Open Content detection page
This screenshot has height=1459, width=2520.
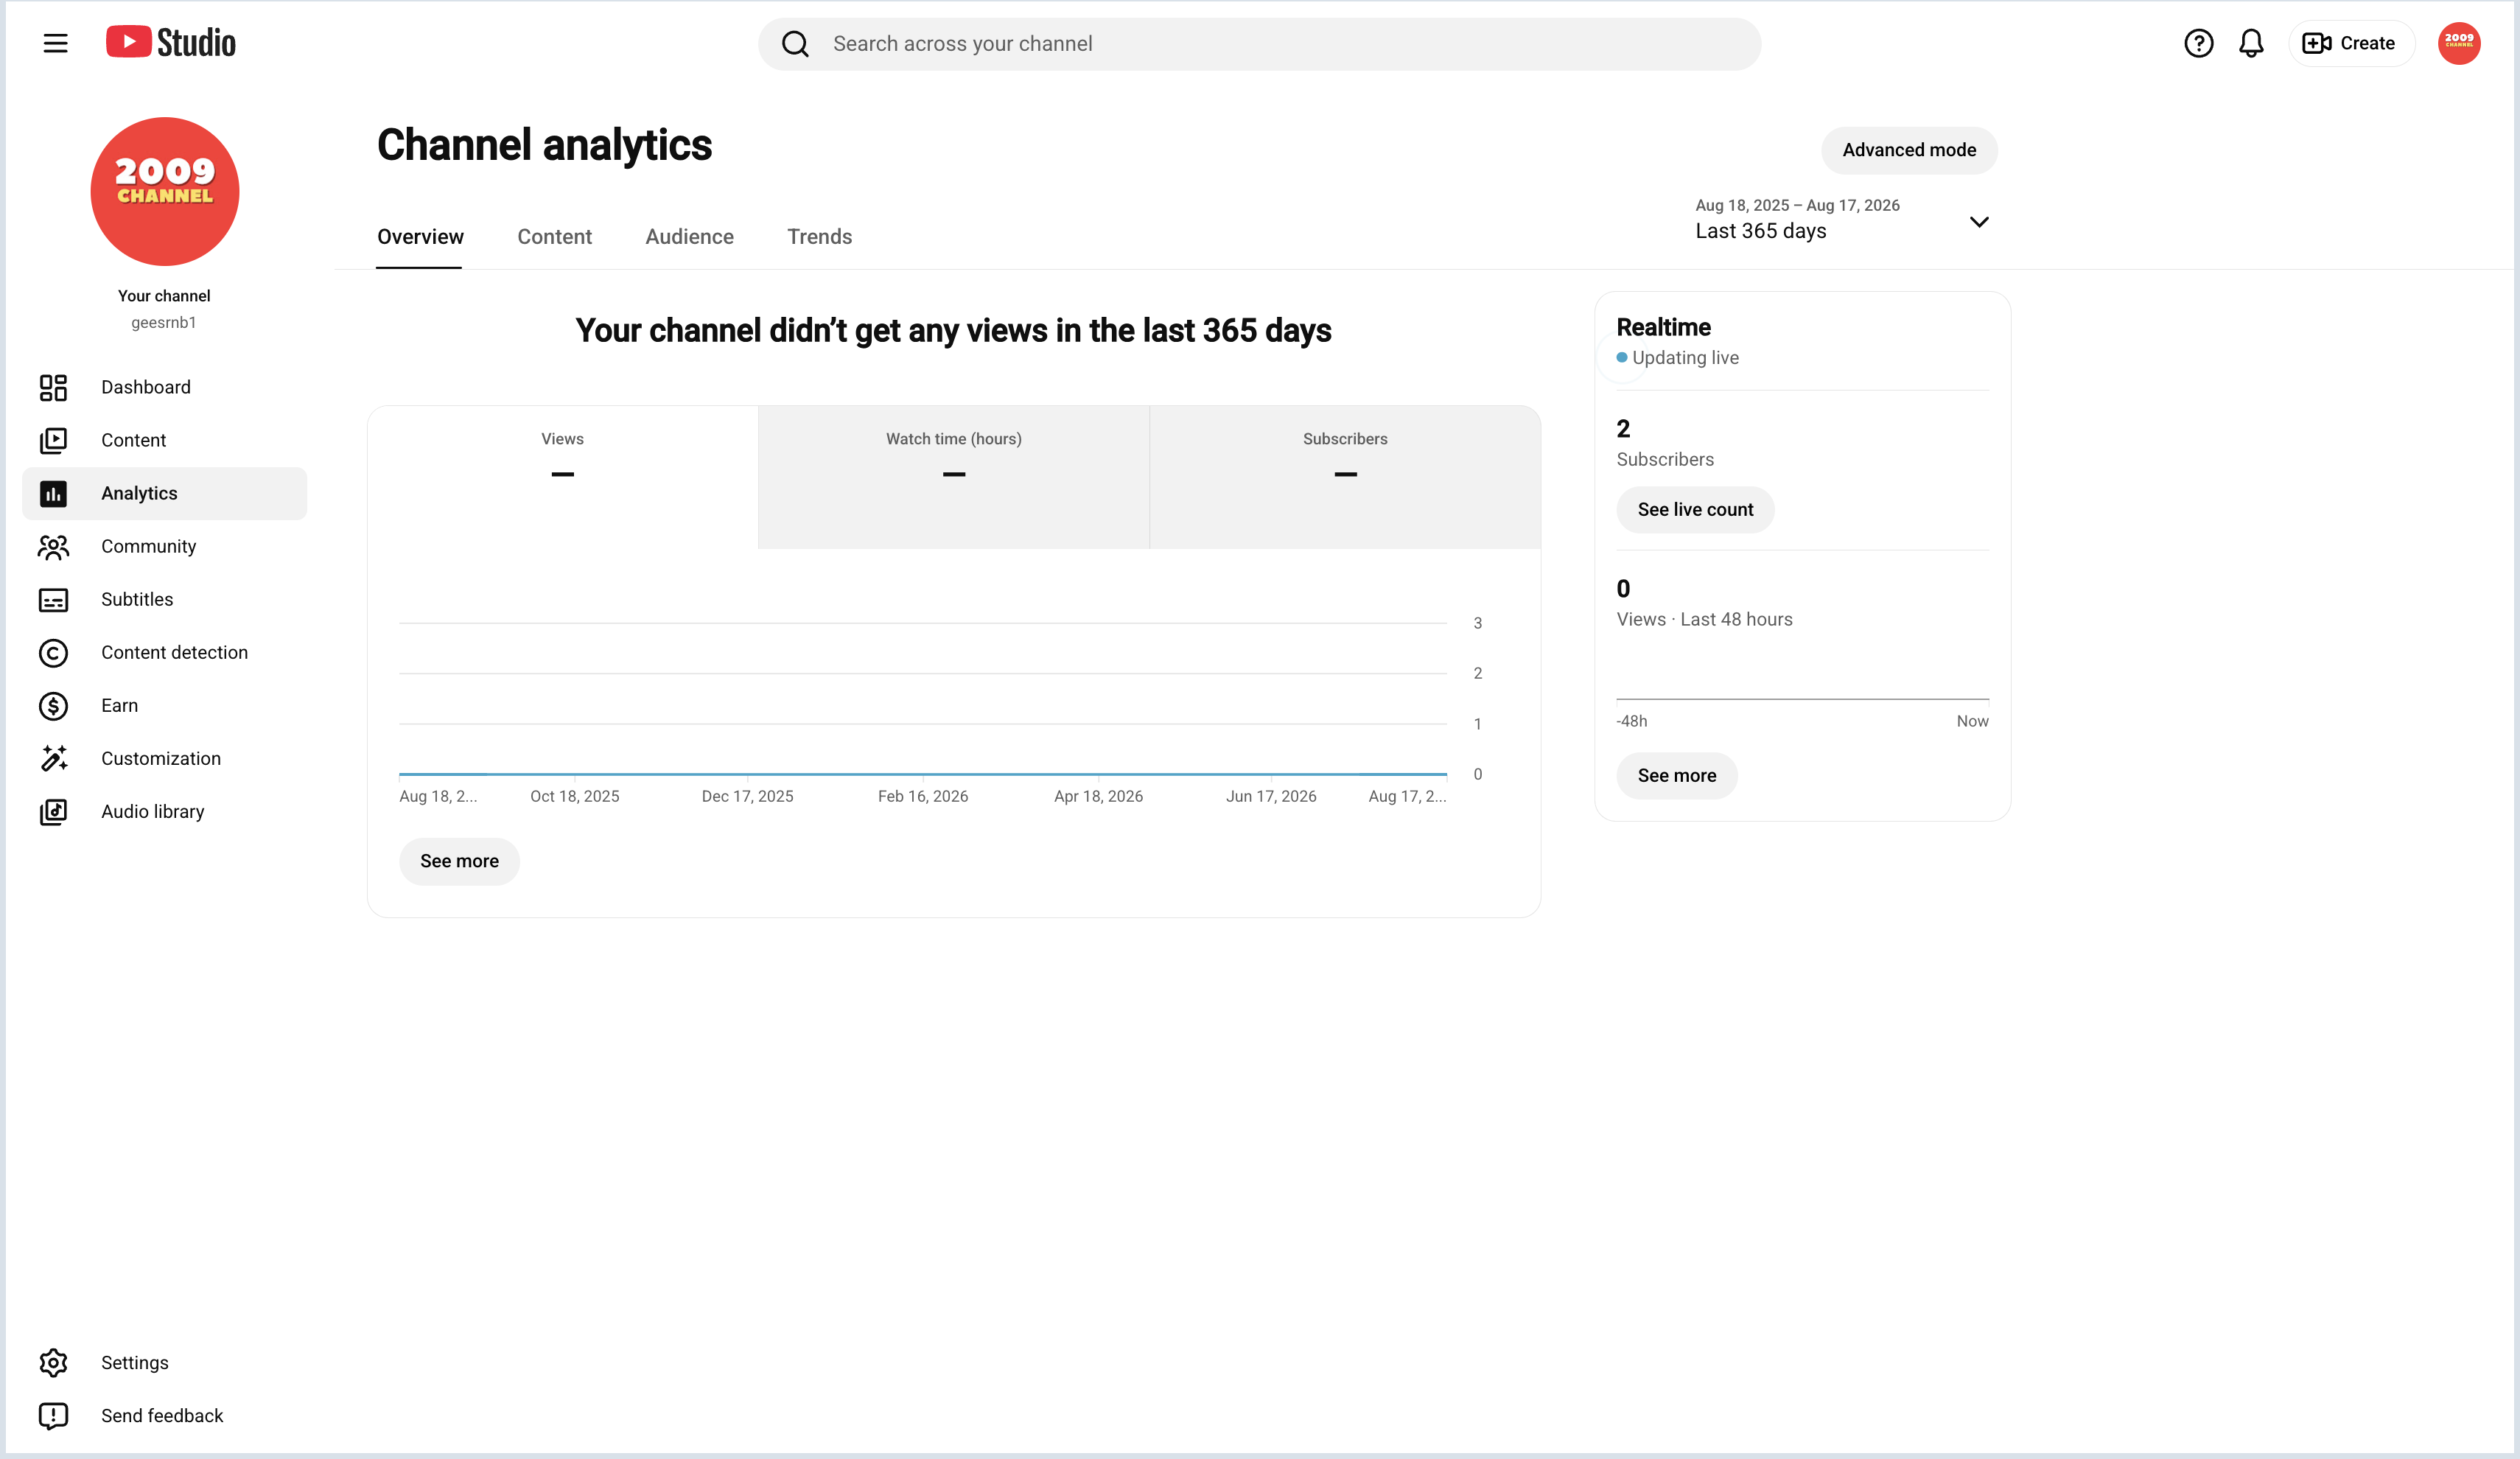(164, 652)
